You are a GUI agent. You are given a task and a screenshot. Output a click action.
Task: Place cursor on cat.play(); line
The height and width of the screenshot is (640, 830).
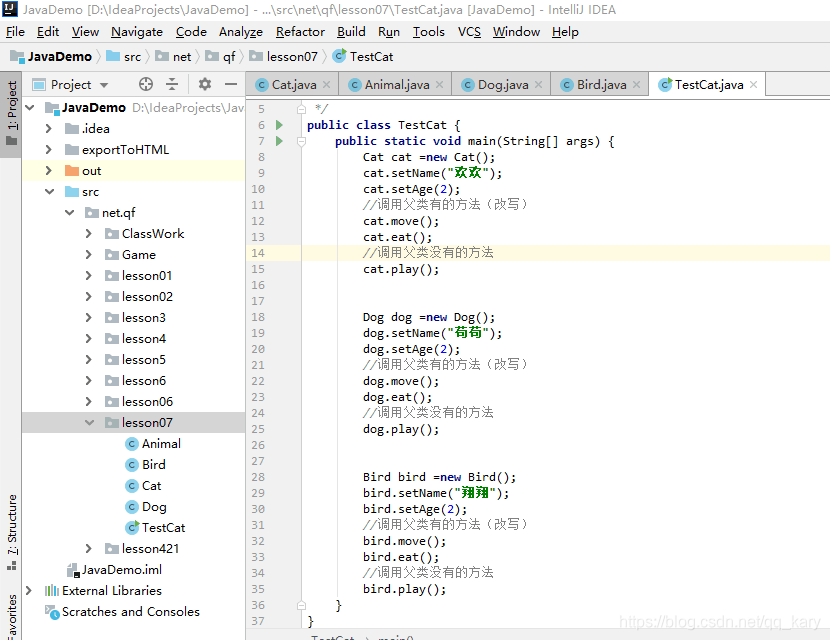(x=401, y=269)
